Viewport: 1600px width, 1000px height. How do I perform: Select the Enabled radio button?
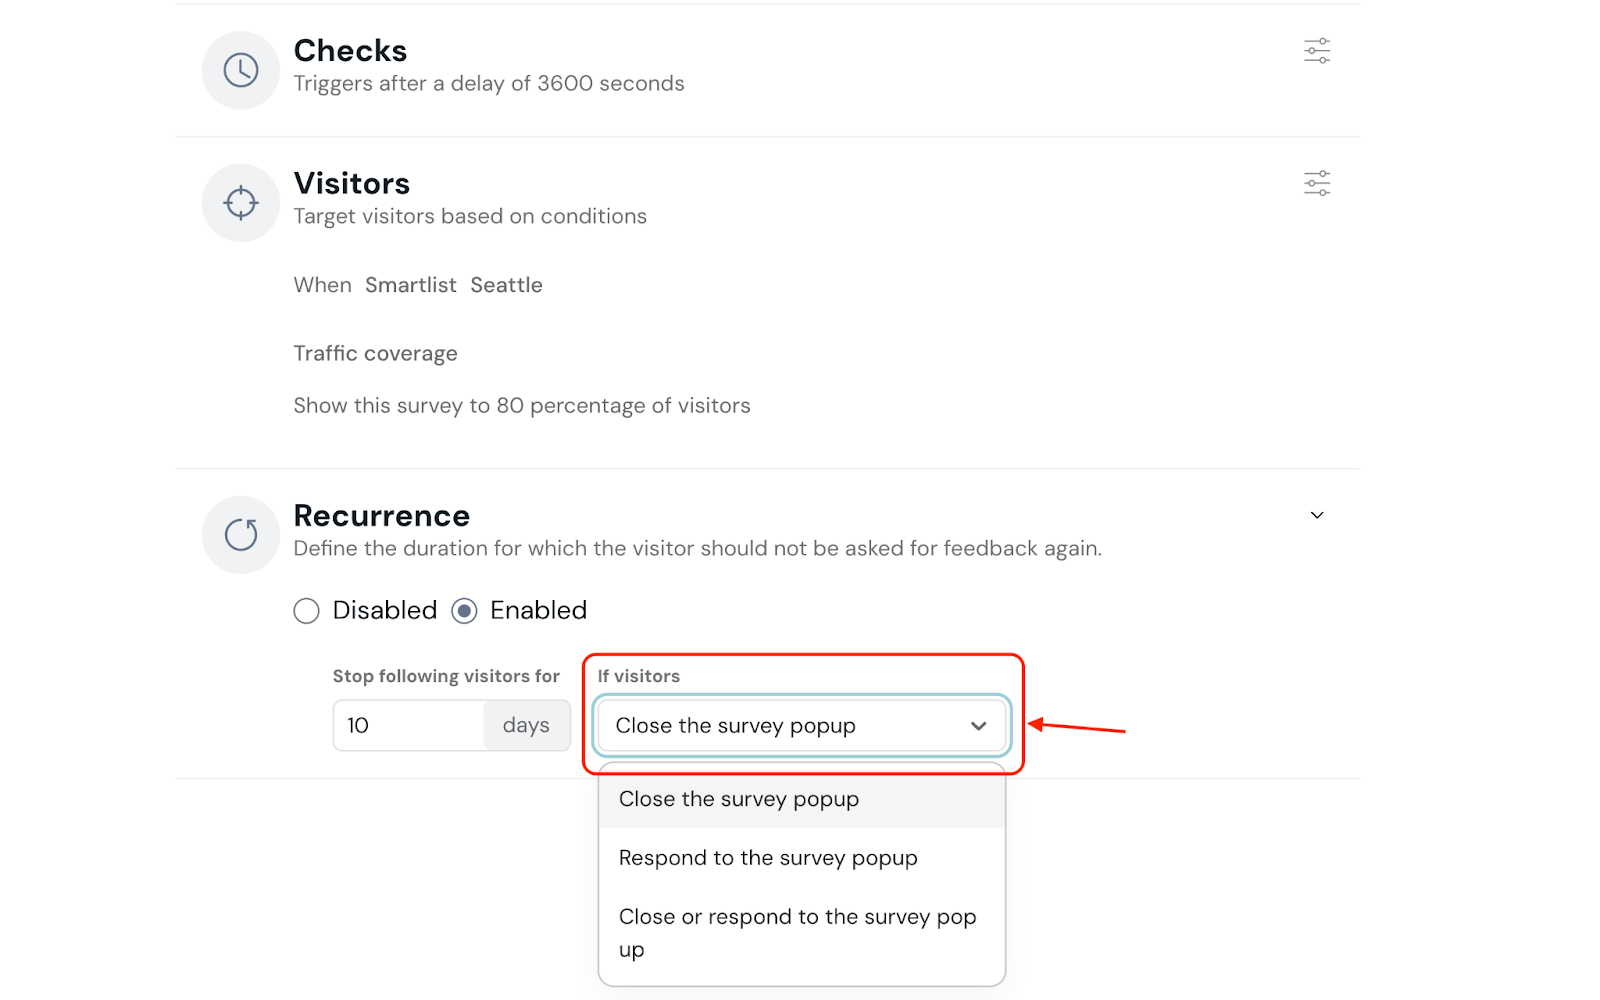[465, 611]
